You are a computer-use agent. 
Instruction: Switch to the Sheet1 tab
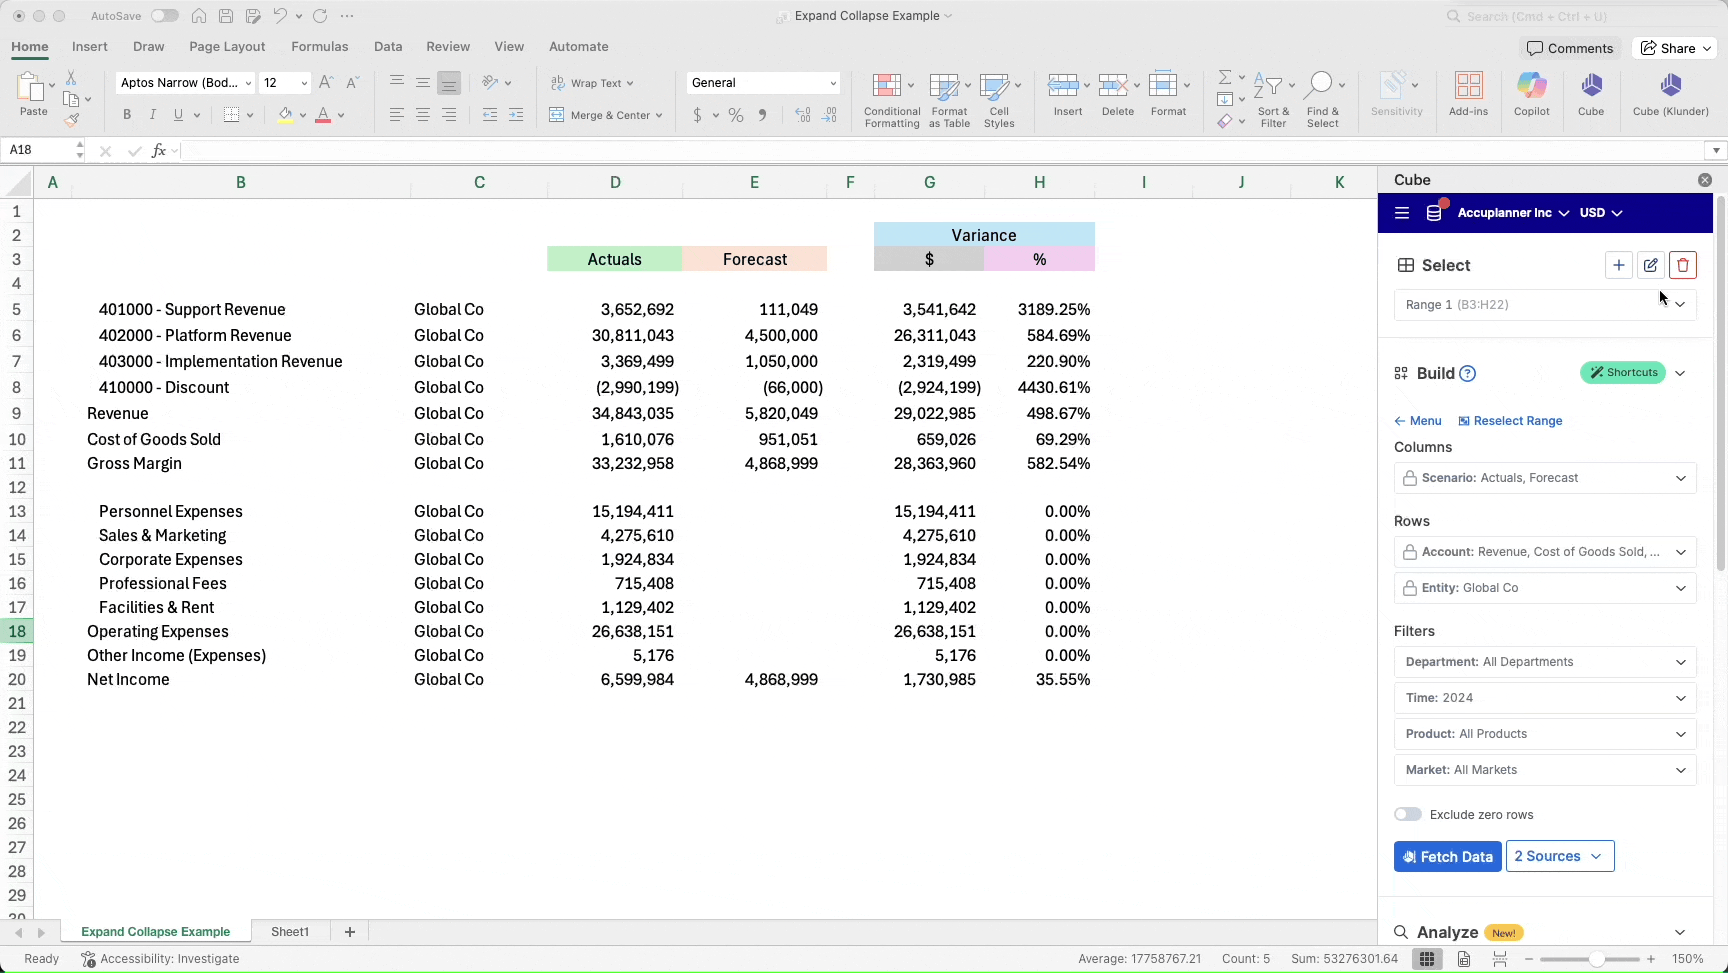coord(290,932)
